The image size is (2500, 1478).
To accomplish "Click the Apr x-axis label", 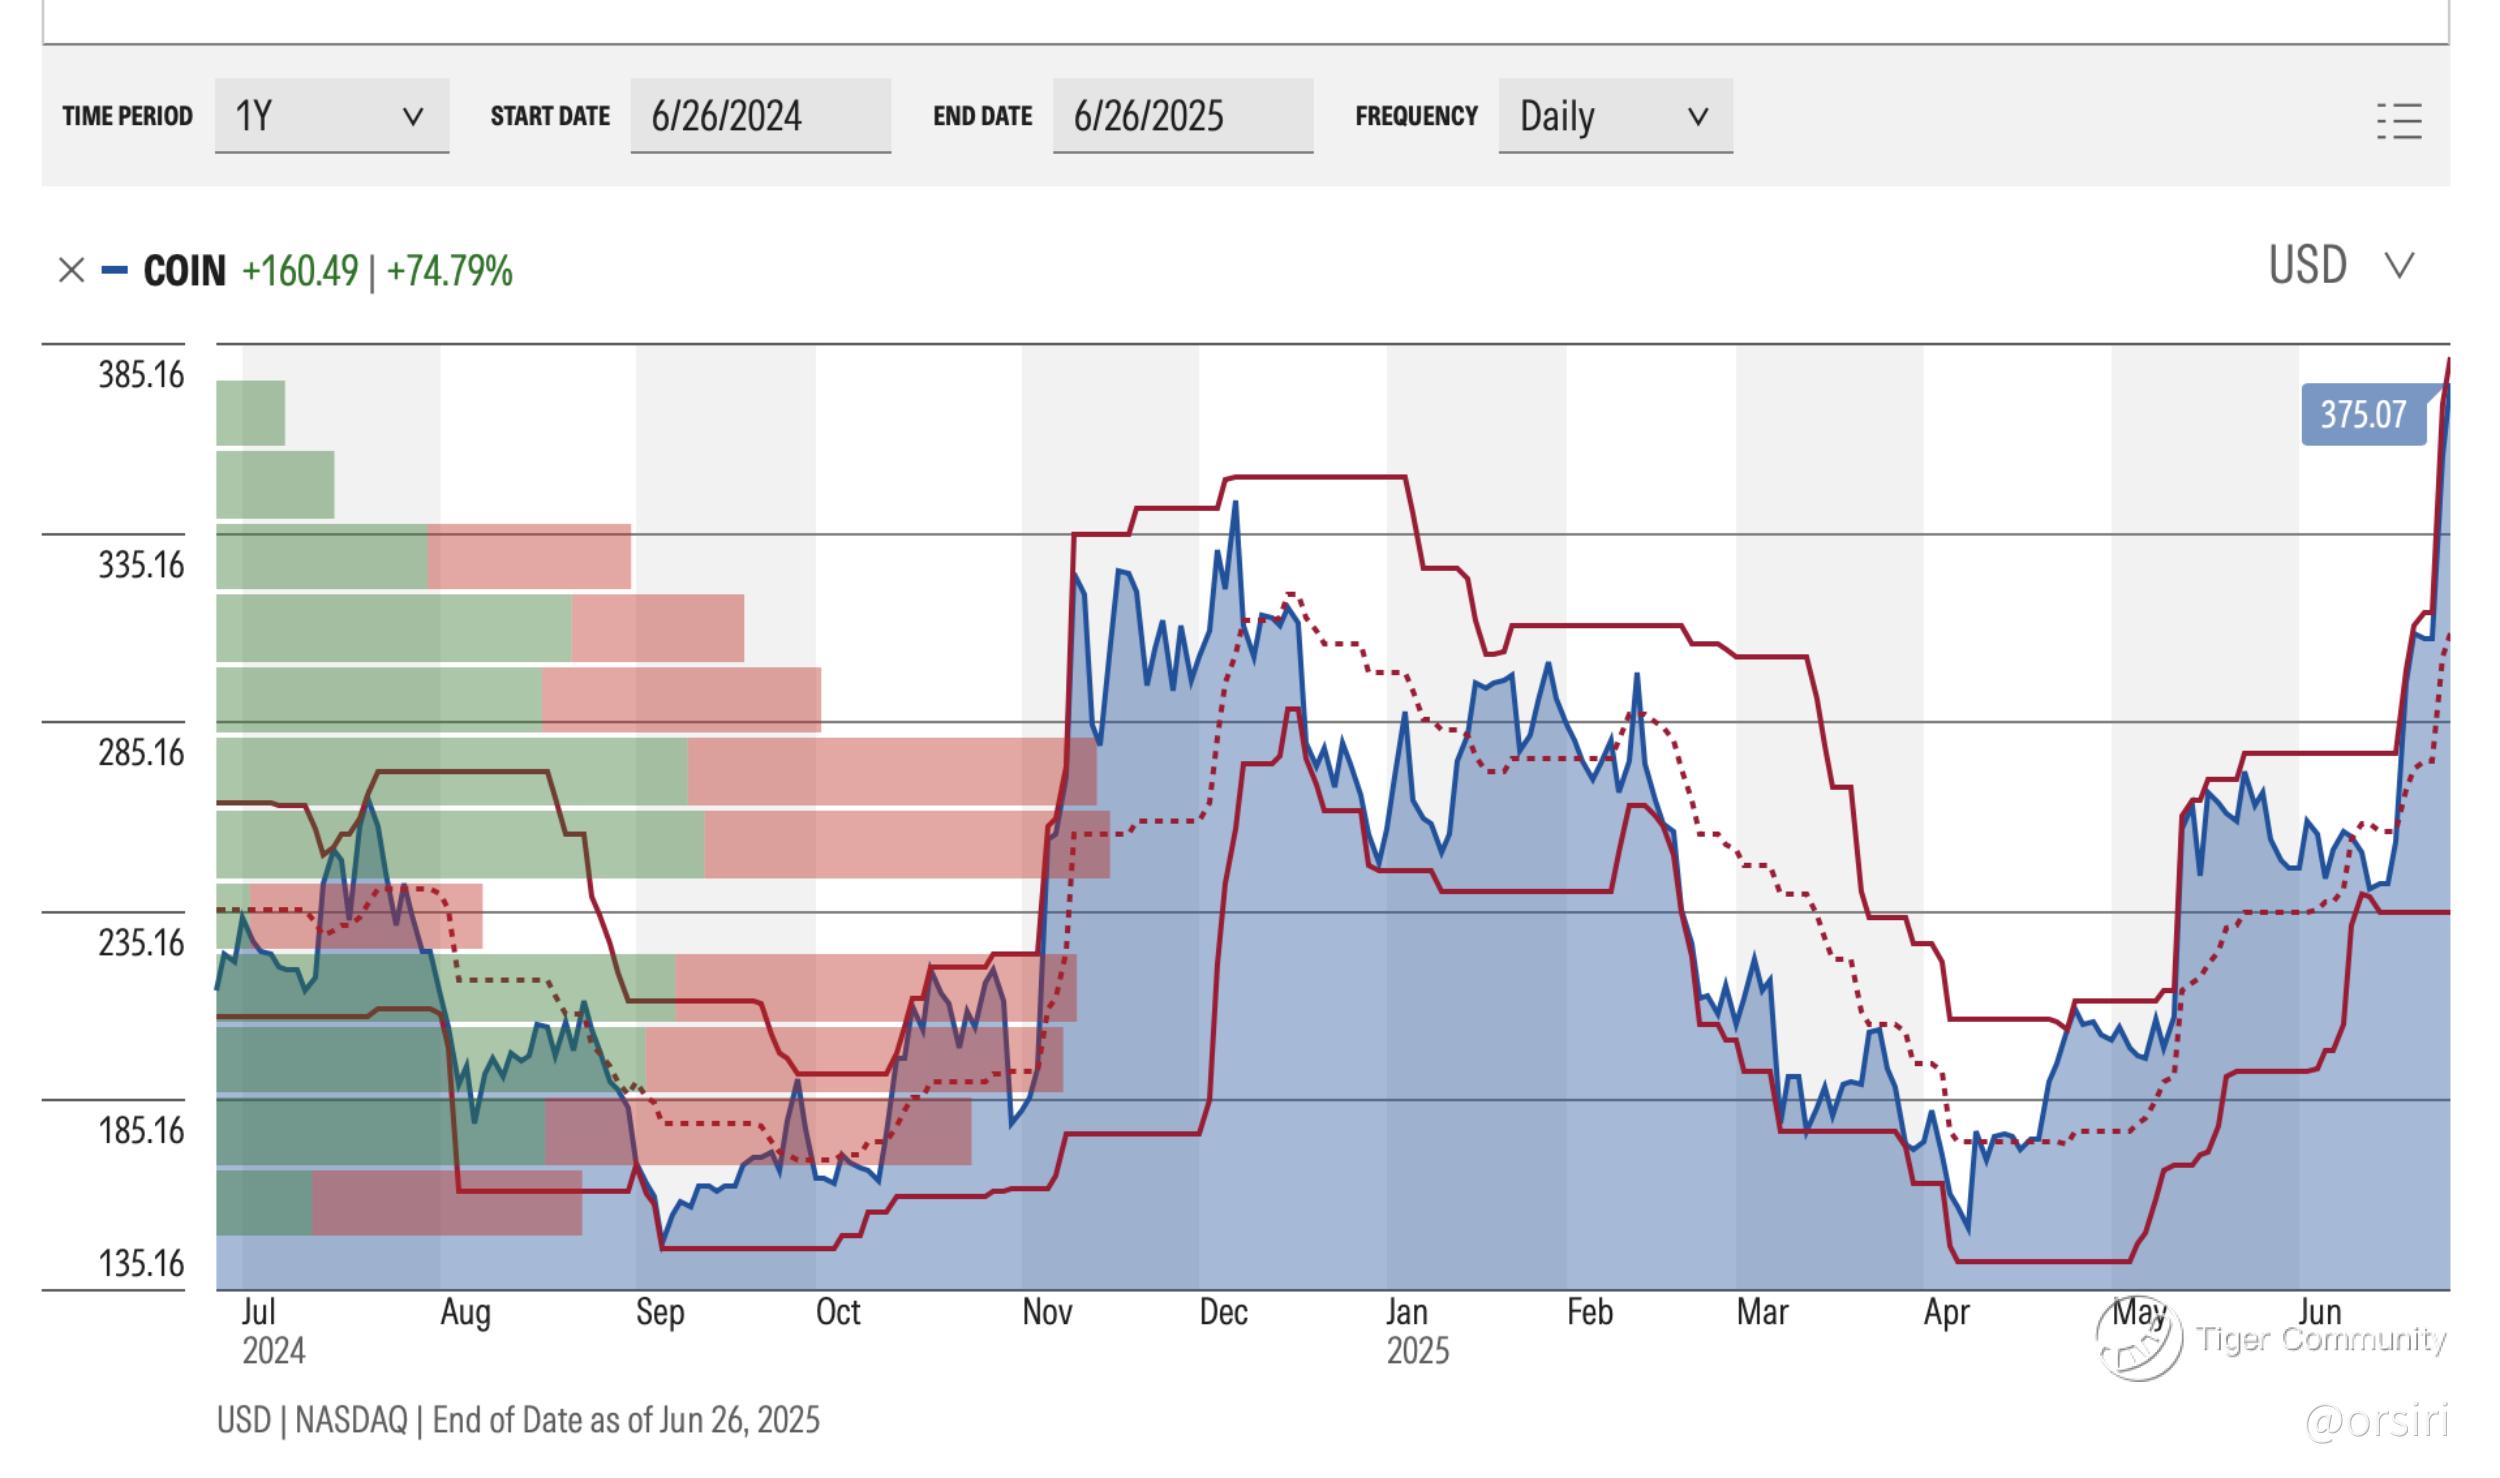I will click(x=1946, y=1312).
